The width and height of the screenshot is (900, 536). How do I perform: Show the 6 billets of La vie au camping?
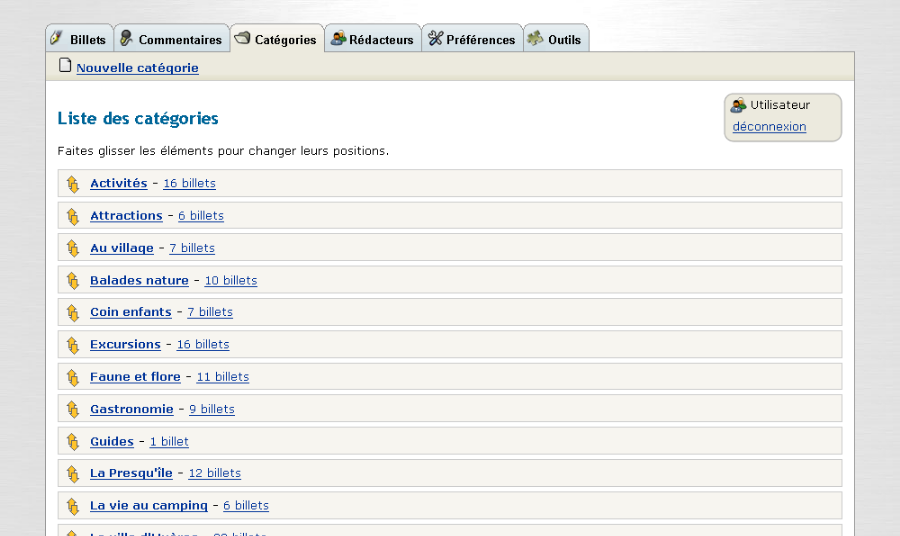[x=245, y=506]
